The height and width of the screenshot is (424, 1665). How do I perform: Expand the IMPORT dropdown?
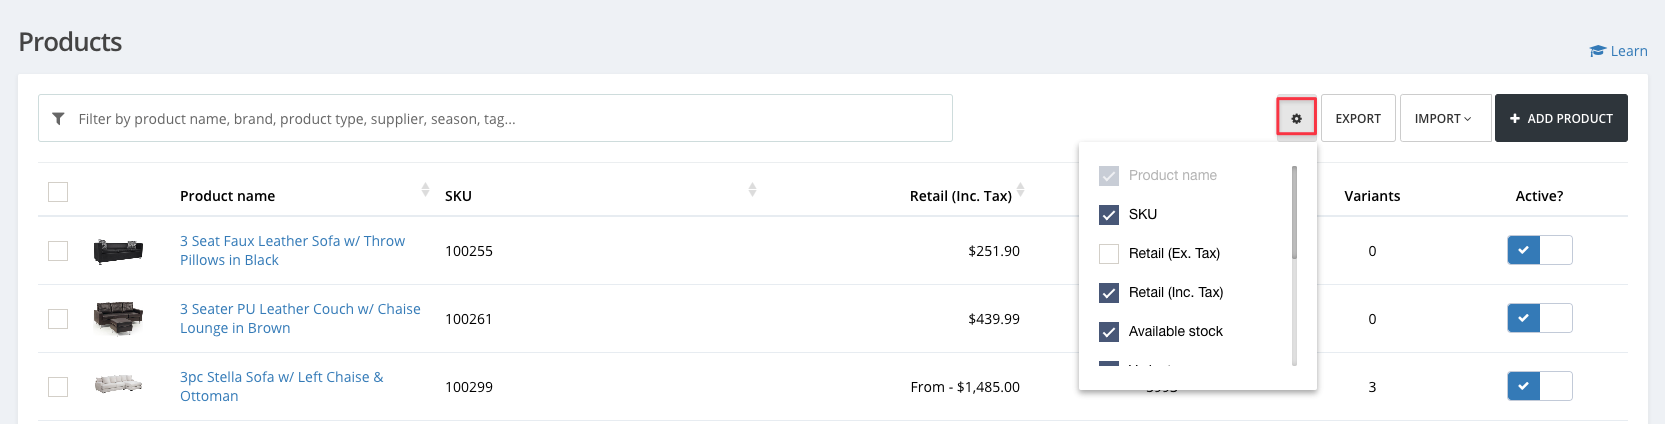(1444, 119)
